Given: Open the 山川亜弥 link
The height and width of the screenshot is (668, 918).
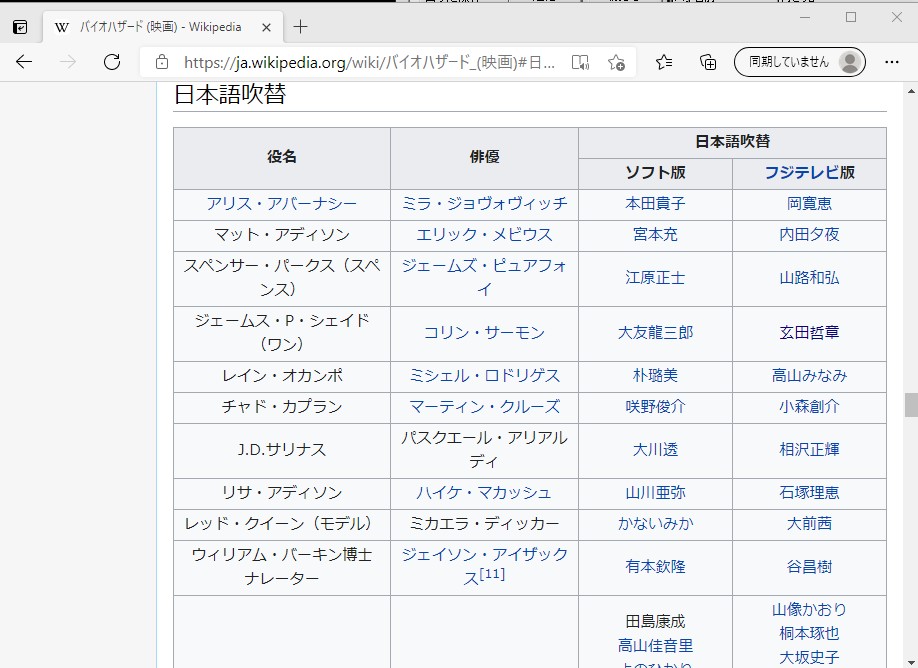Looking at the screenshot, I should click(x=655, y=493).
